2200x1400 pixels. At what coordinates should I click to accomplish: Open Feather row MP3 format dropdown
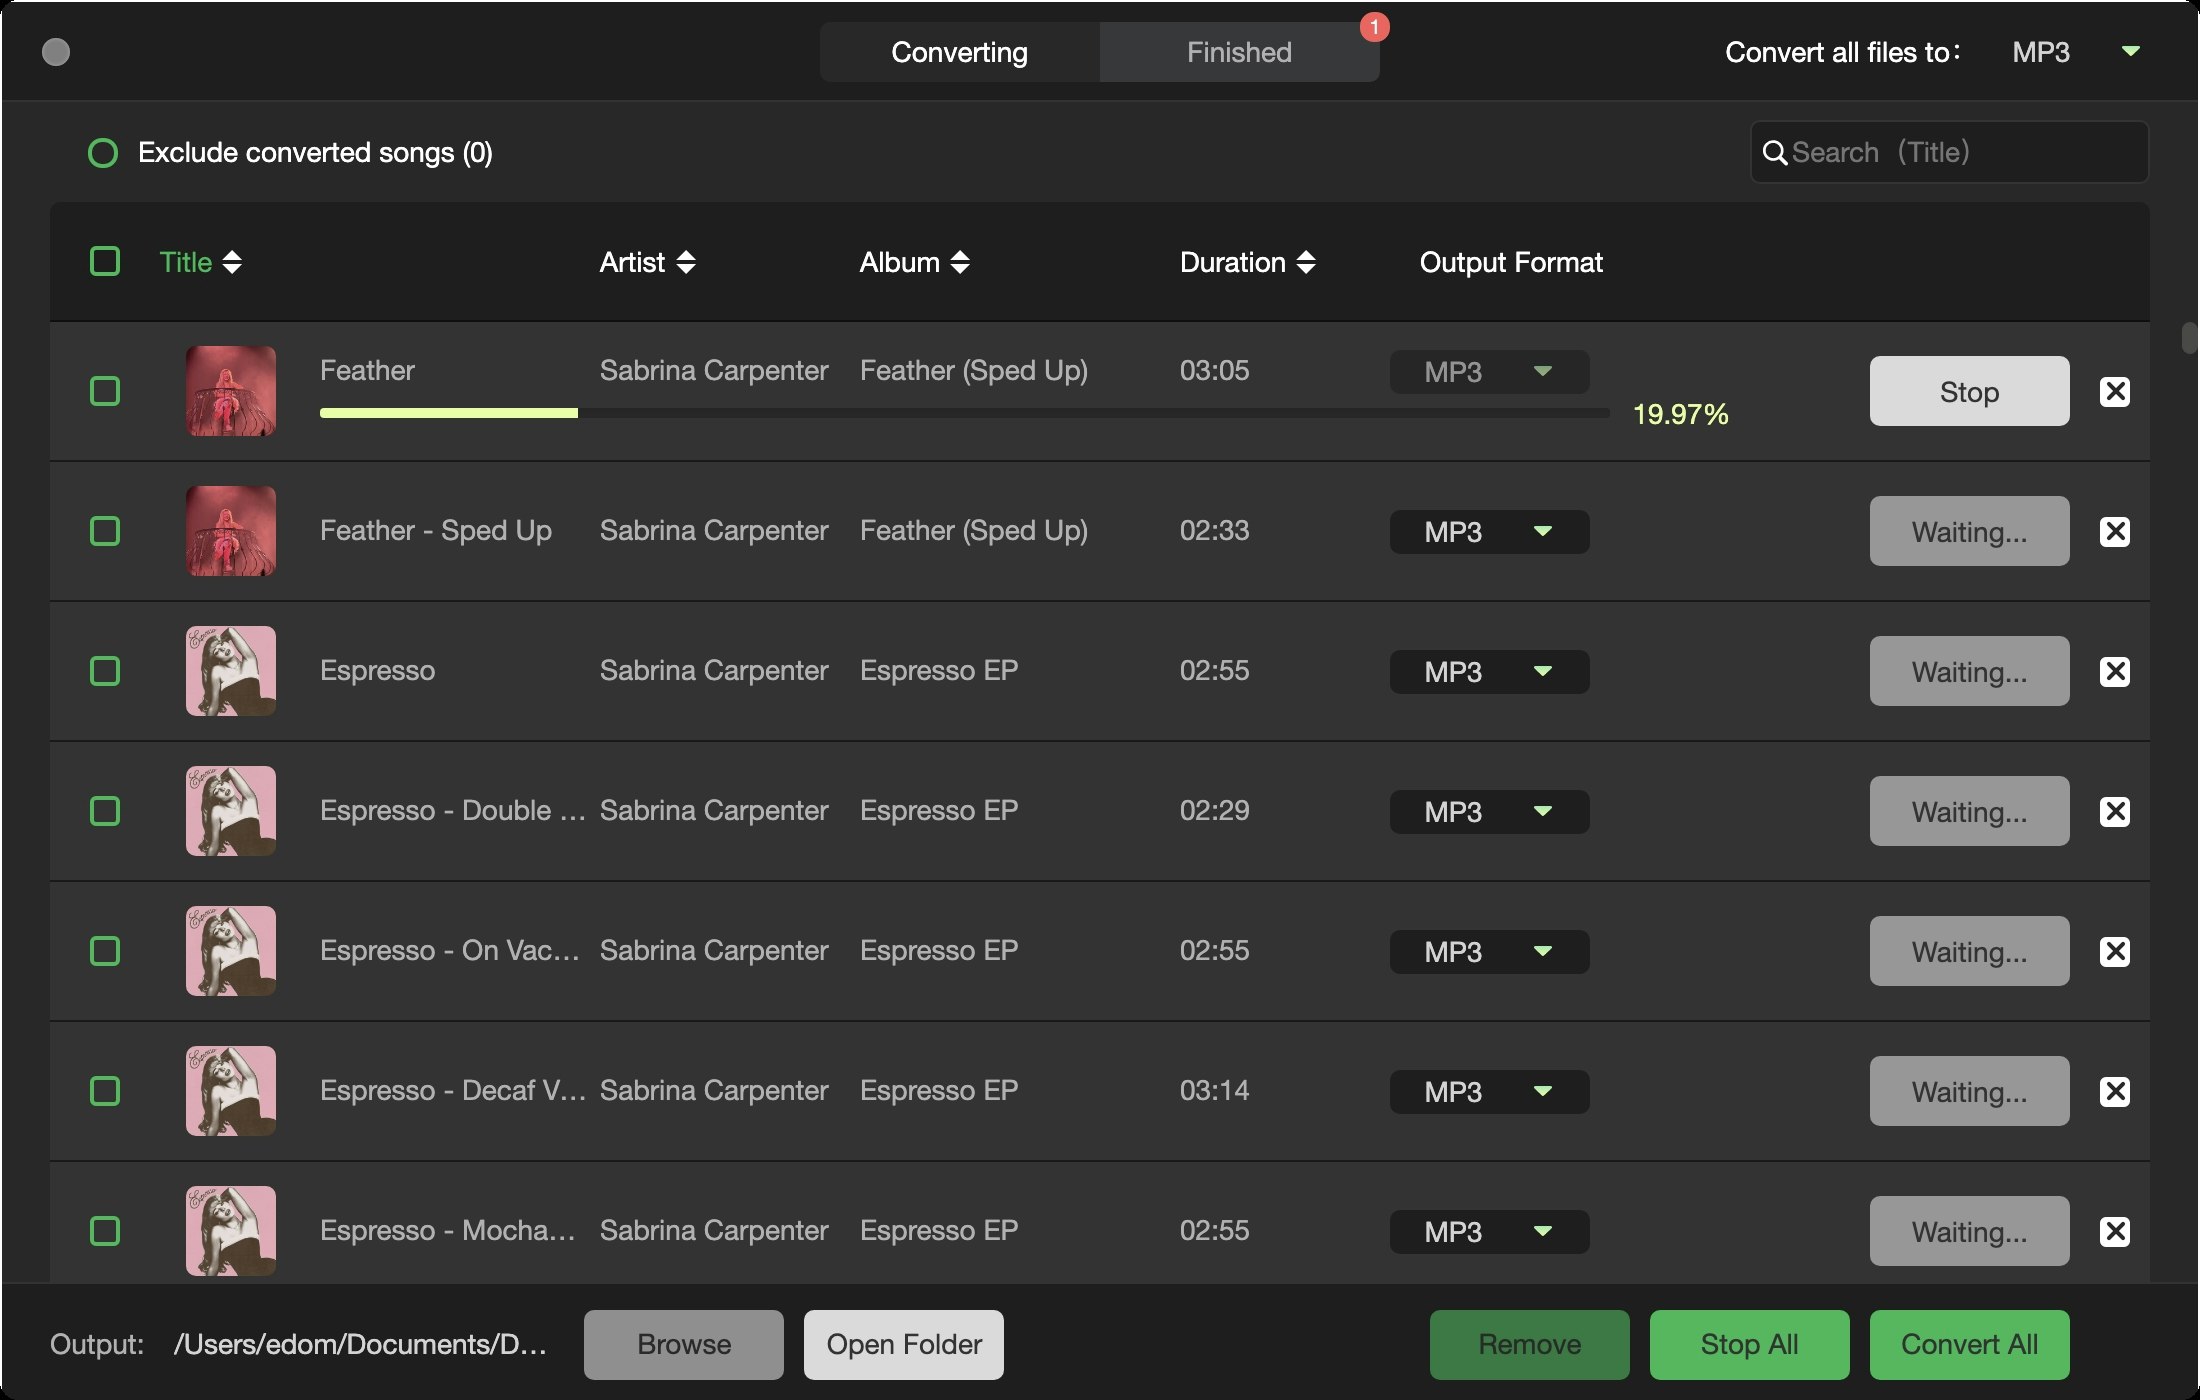pos(1490,372)
